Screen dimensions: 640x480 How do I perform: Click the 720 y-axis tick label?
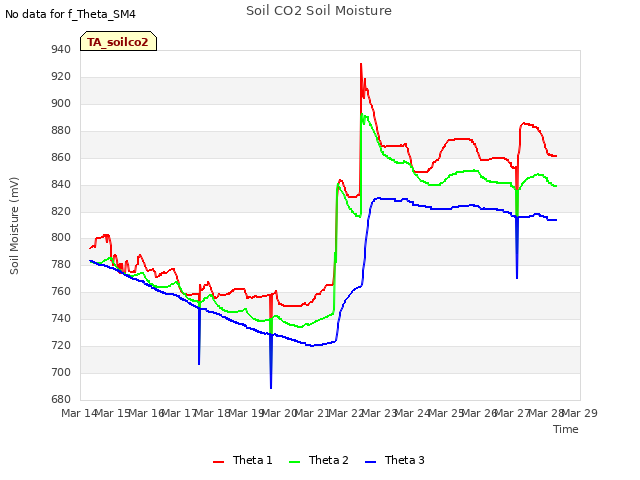coord(61,345)
